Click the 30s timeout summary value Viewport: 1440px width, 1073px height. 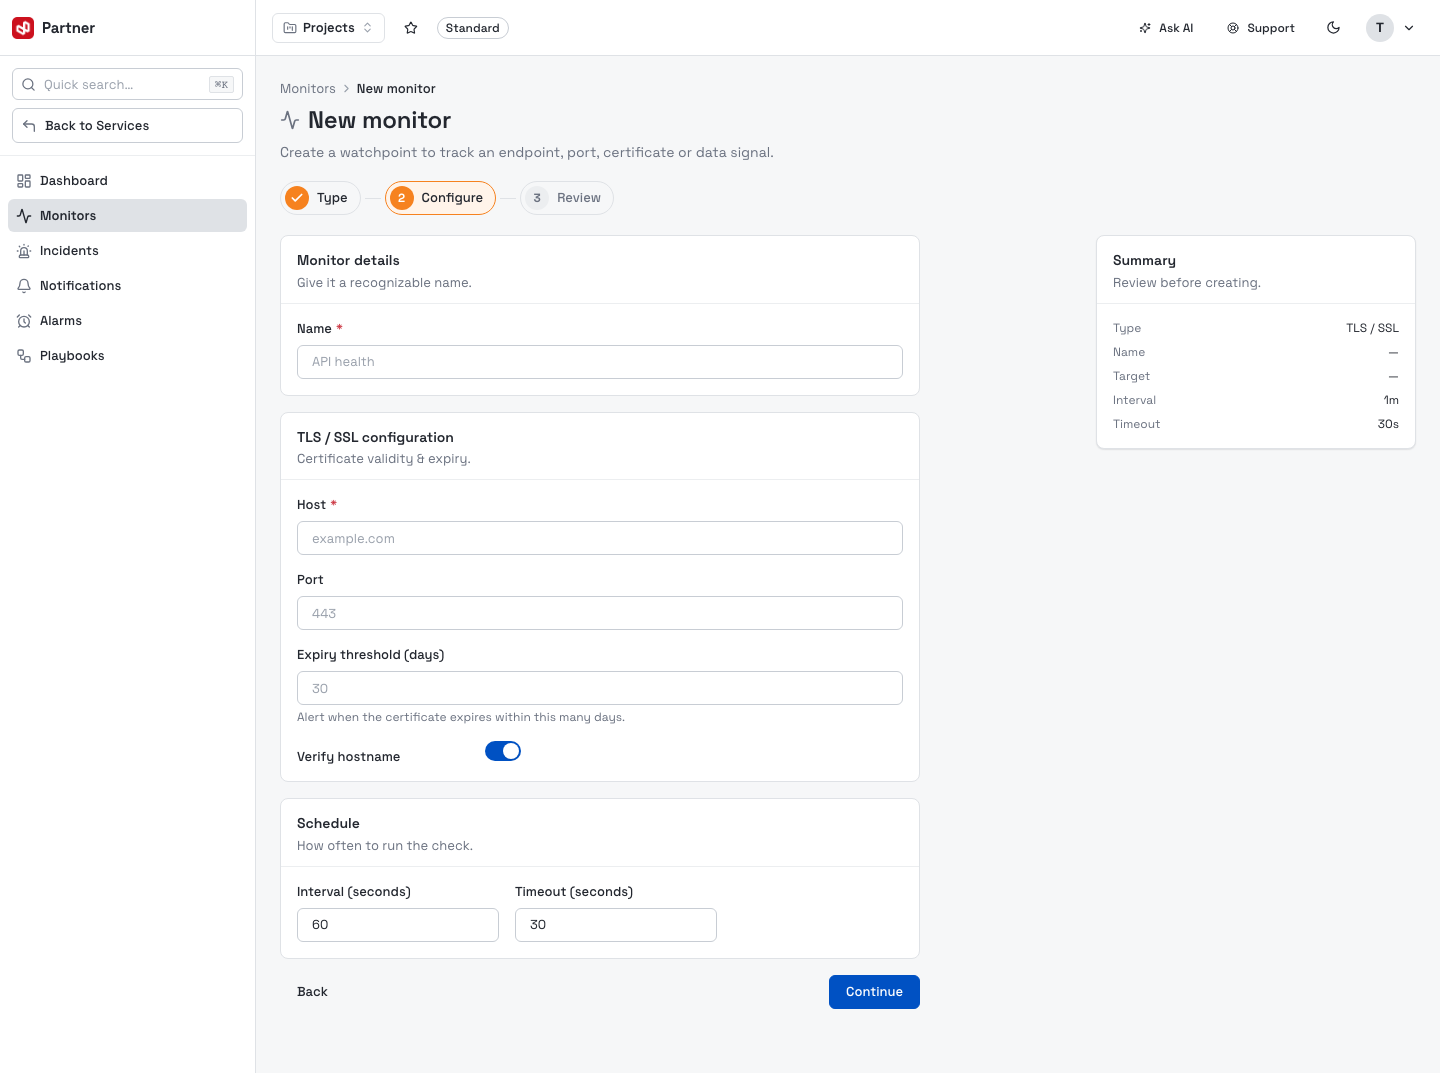tap(1388, 424)
